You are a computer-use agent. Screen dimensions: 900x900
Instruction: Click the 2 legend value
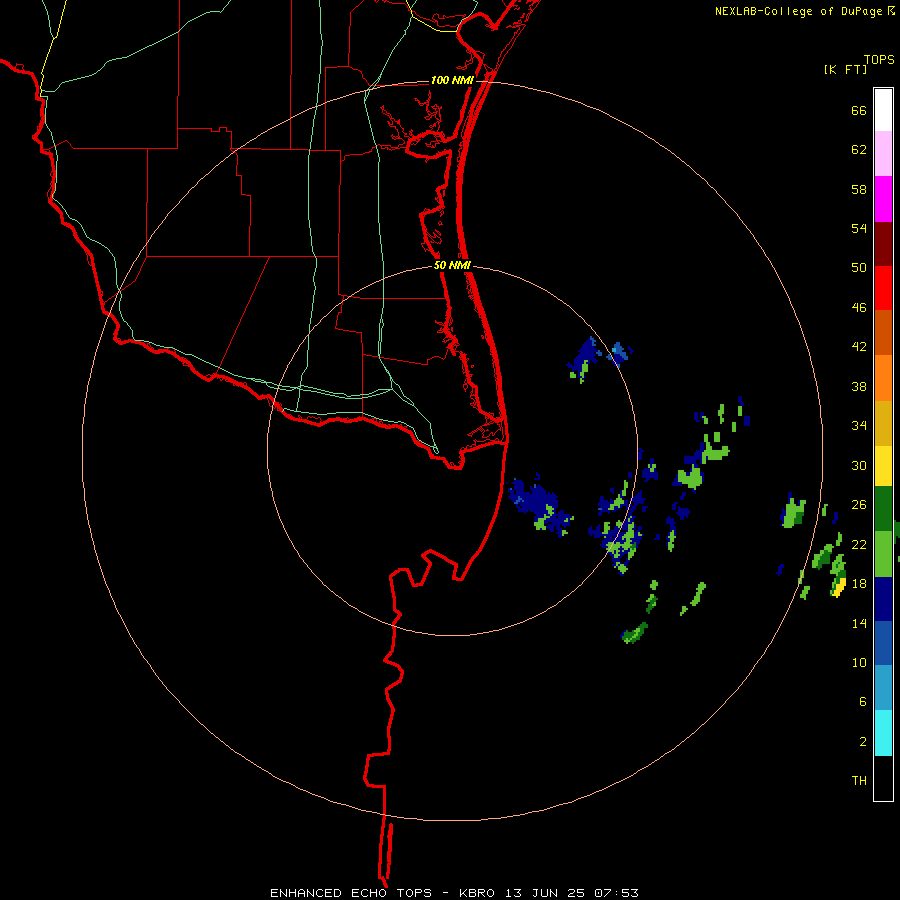tap(862, 742)
